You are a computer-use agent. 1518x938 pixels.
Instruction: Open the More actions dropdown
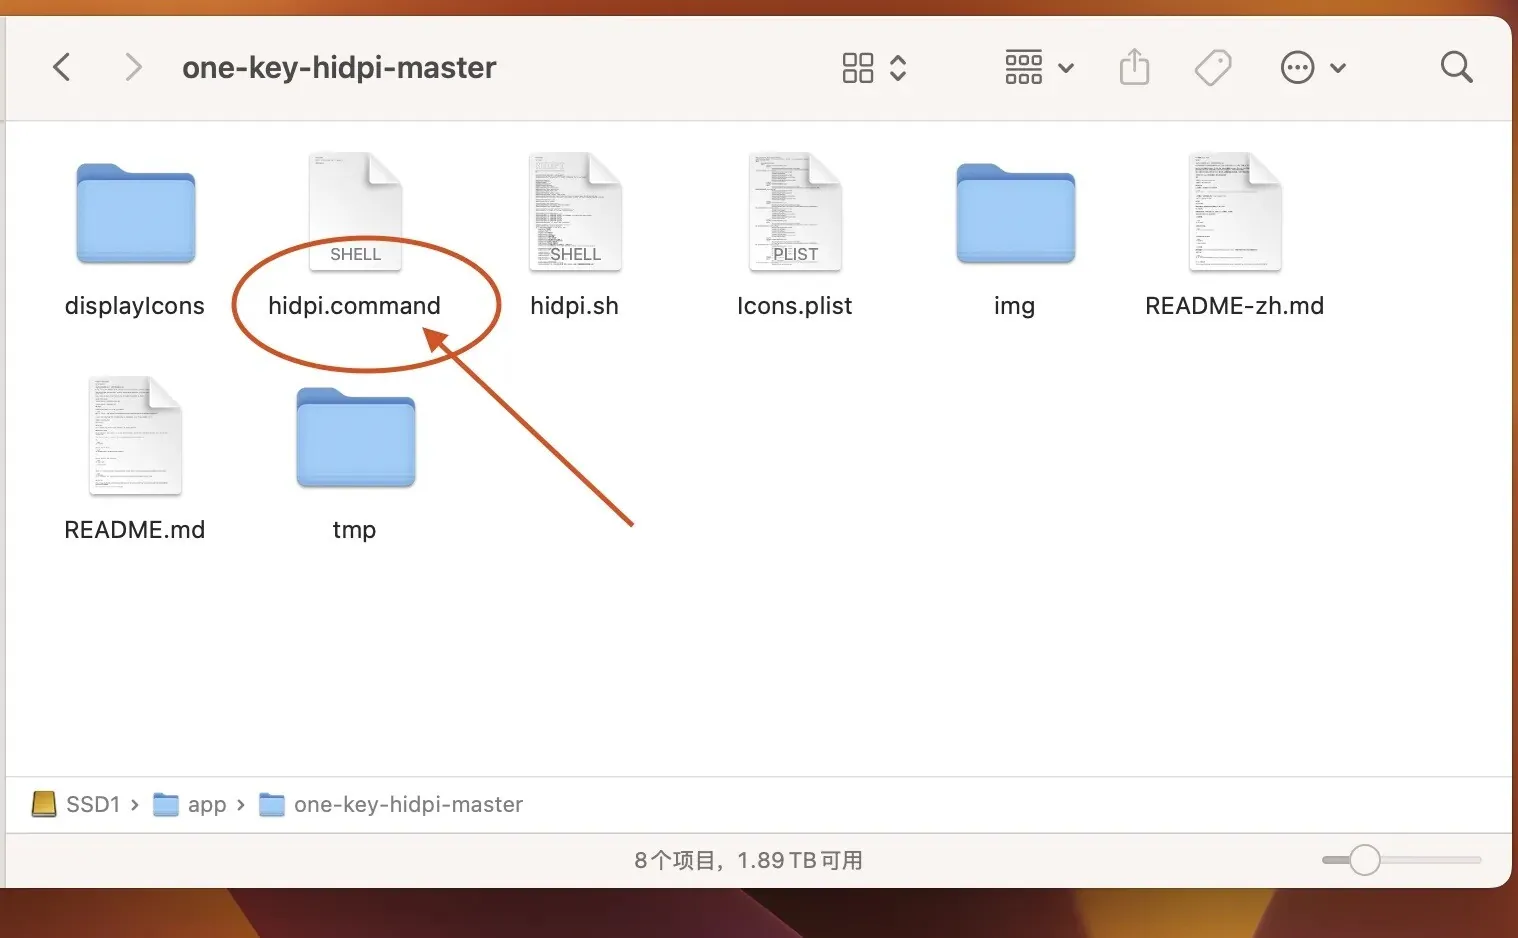(1313, 67)
